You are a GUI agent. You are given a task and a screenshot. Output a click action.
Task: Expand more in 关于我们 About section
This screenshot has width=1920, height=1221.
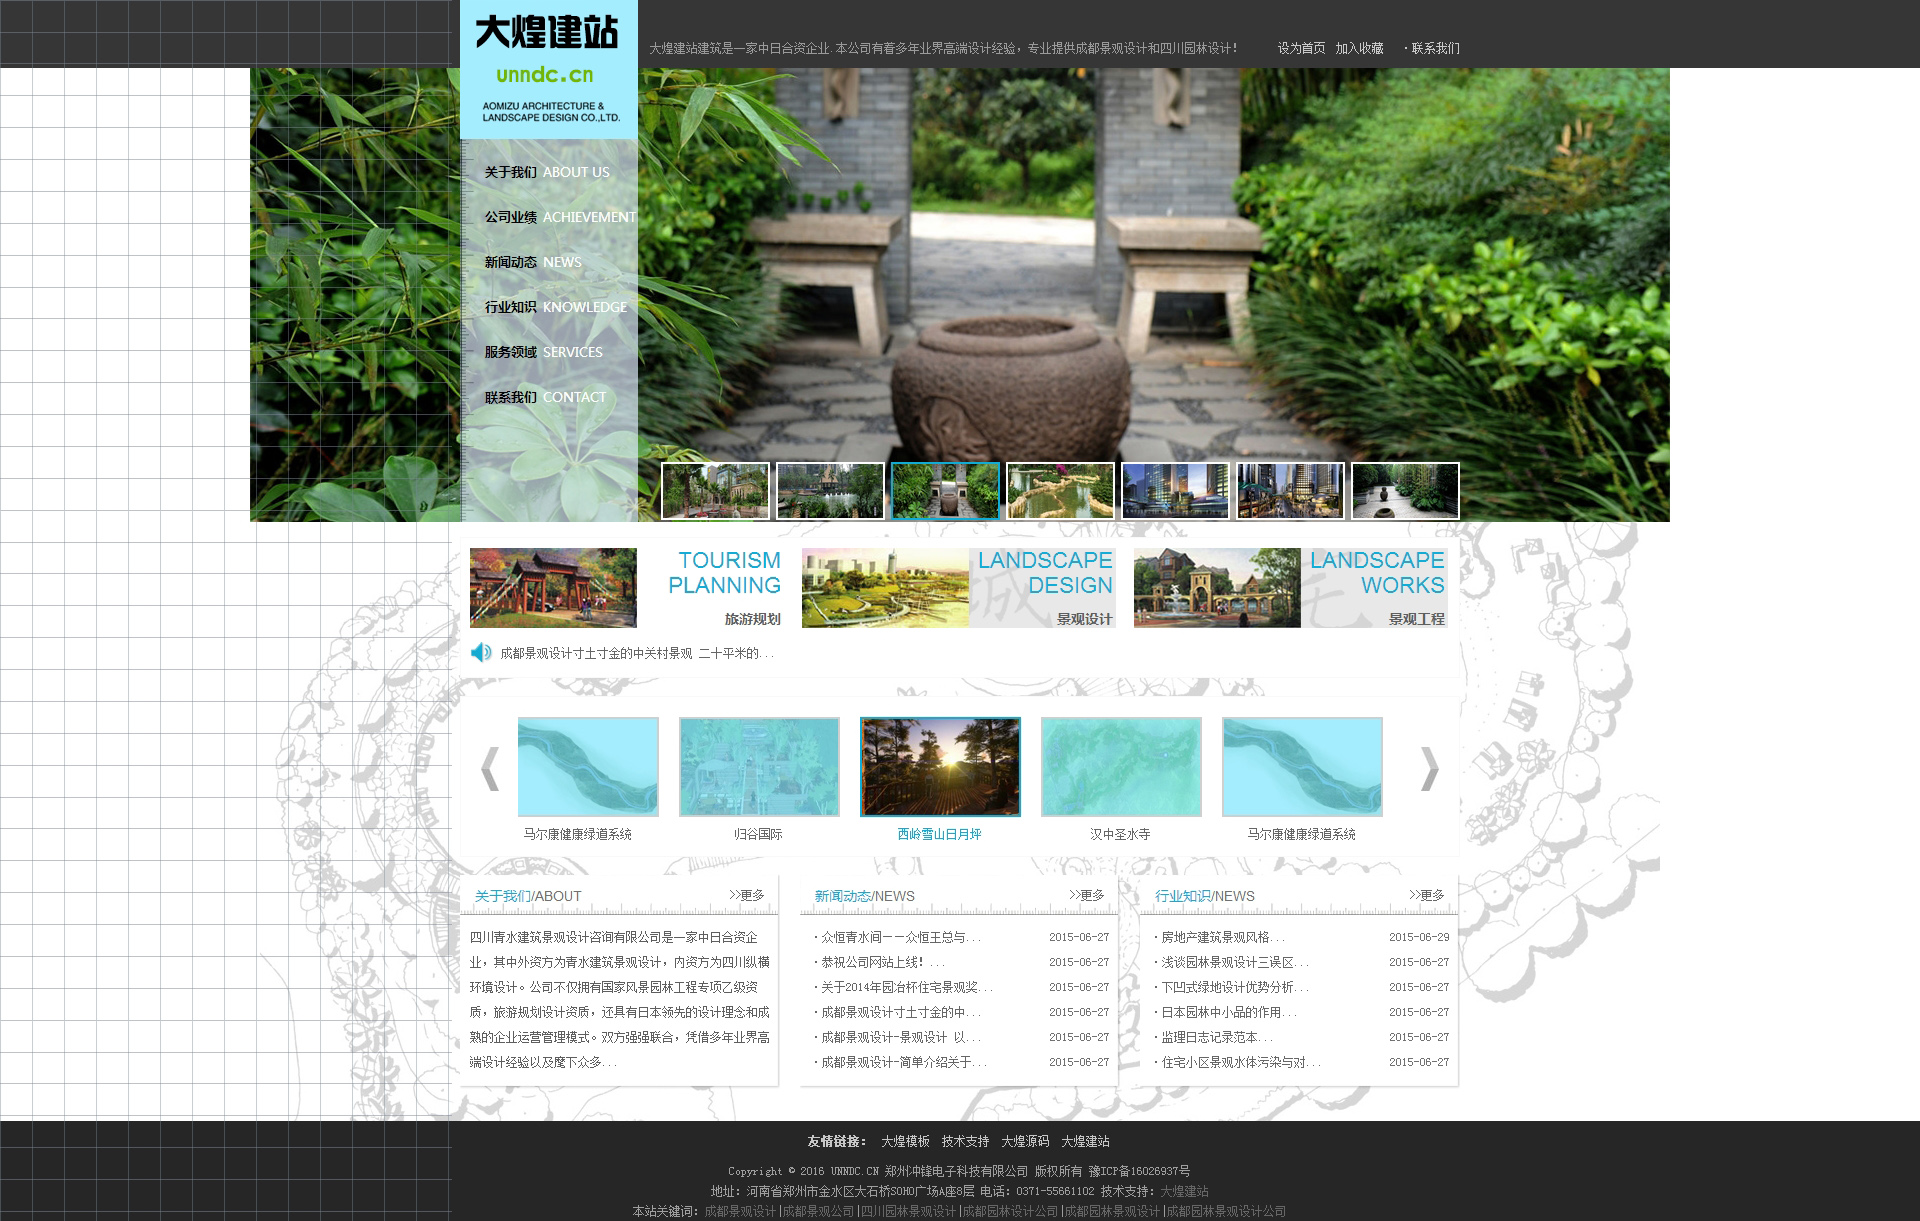coord(746,895)
